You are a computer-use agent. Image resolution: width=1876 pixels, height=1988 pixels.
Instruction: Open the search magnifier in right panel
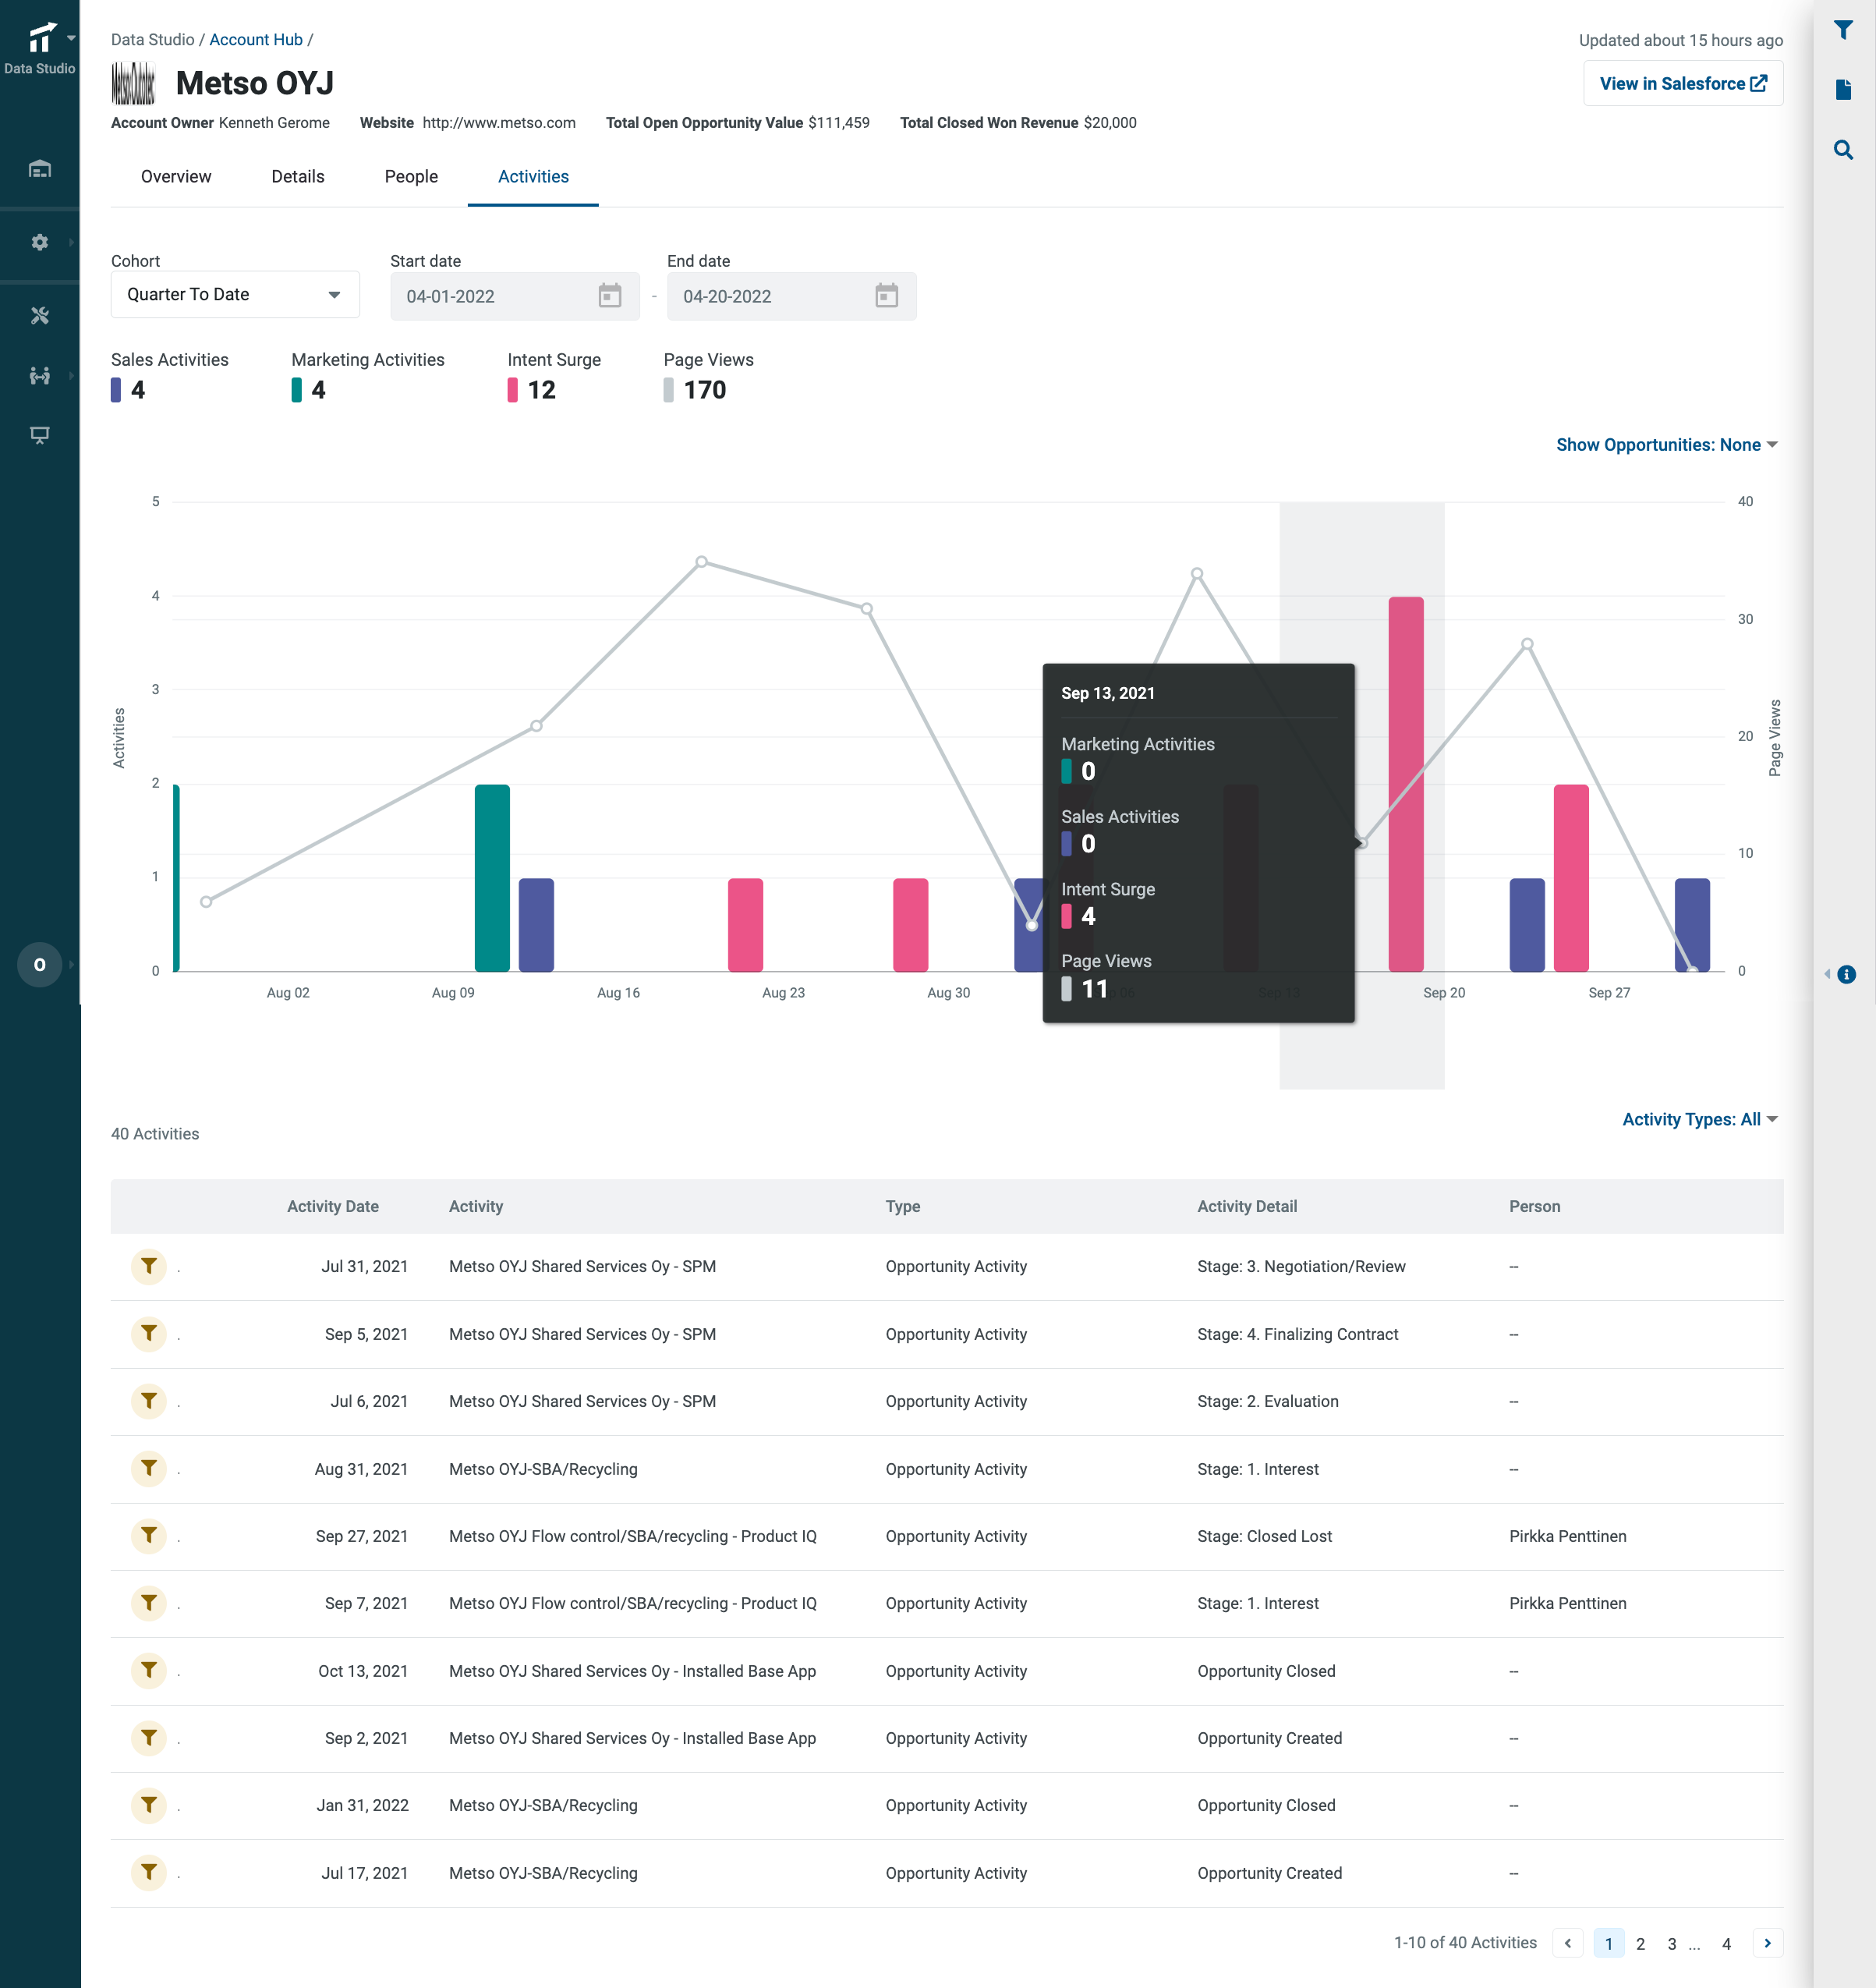tap(1843, 150)
